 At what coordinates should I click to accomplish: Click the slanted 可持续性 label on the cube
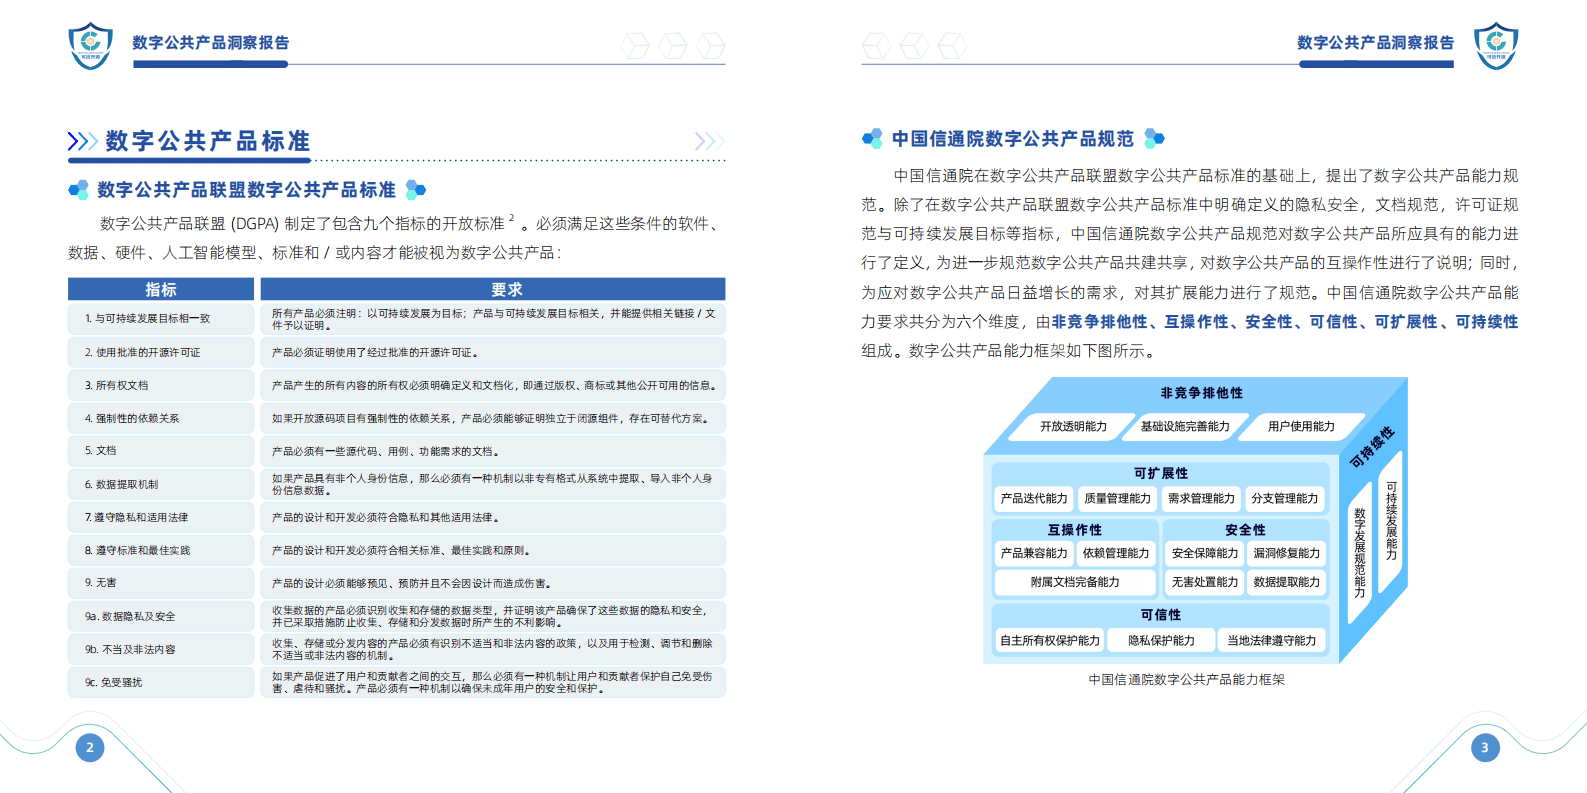[1372, 448]
